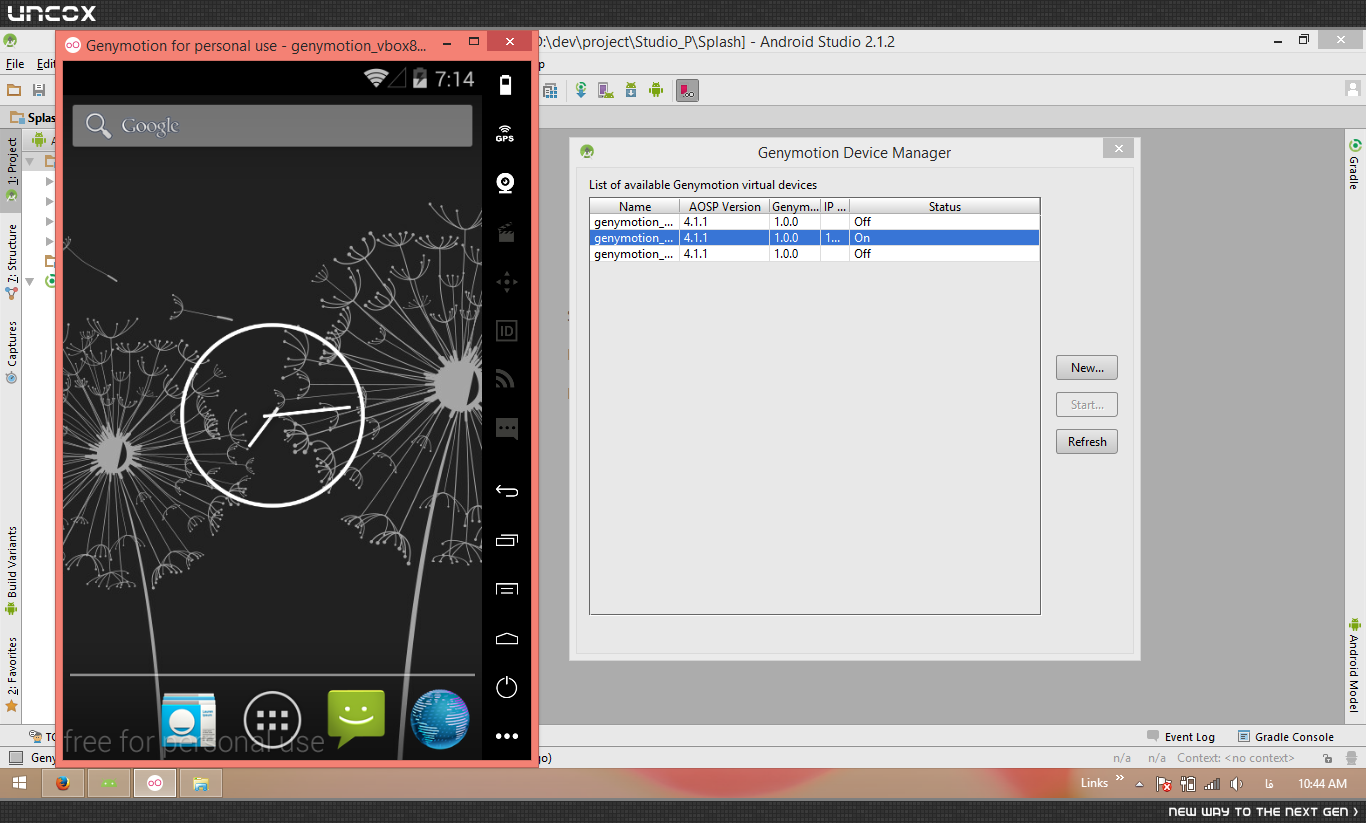Click the SMS message icon in Genymotion sidebar
The height and width of the screenshot is (823, 1366).
[507, 429]
